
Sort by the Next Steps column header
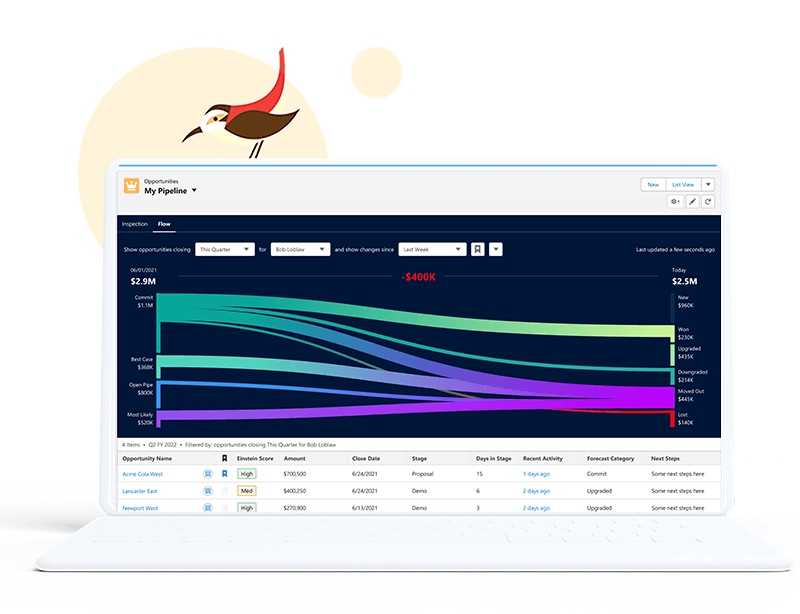[665, 458]
